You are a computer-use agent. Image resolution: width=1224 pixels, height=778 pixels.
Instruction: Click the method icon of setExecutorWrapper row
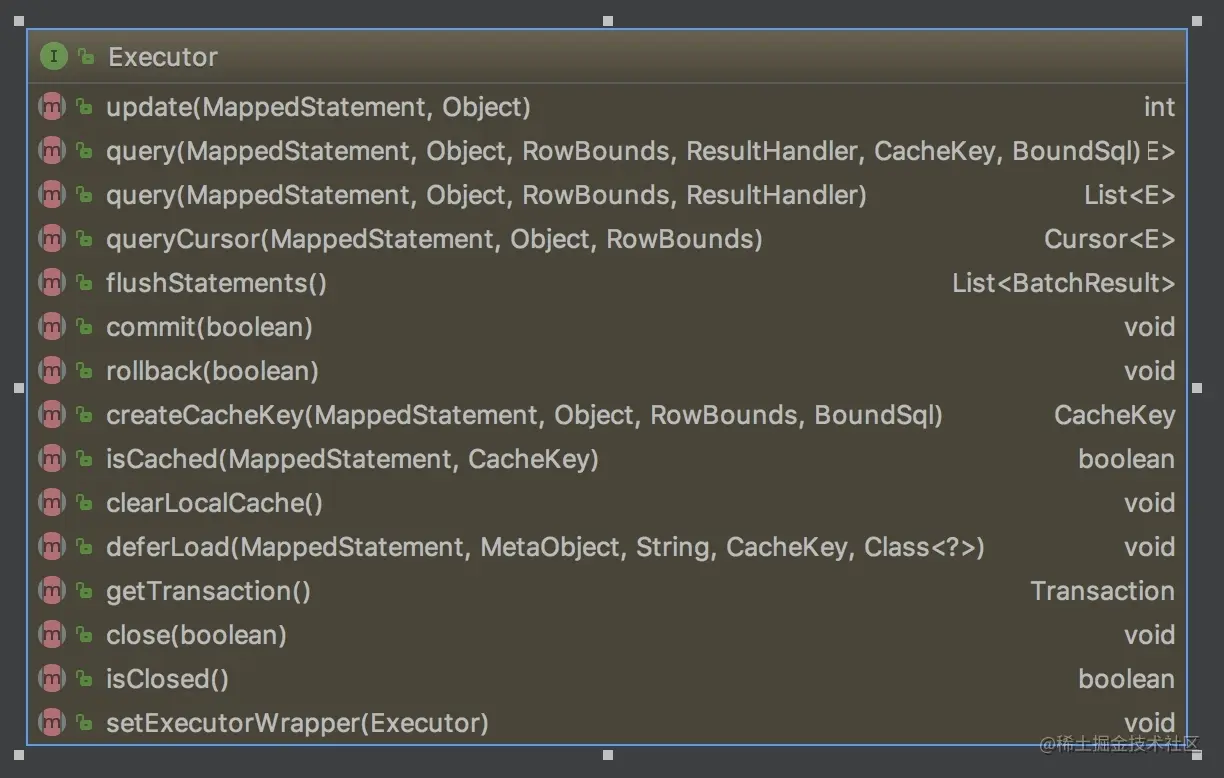[x=51, y=723]
